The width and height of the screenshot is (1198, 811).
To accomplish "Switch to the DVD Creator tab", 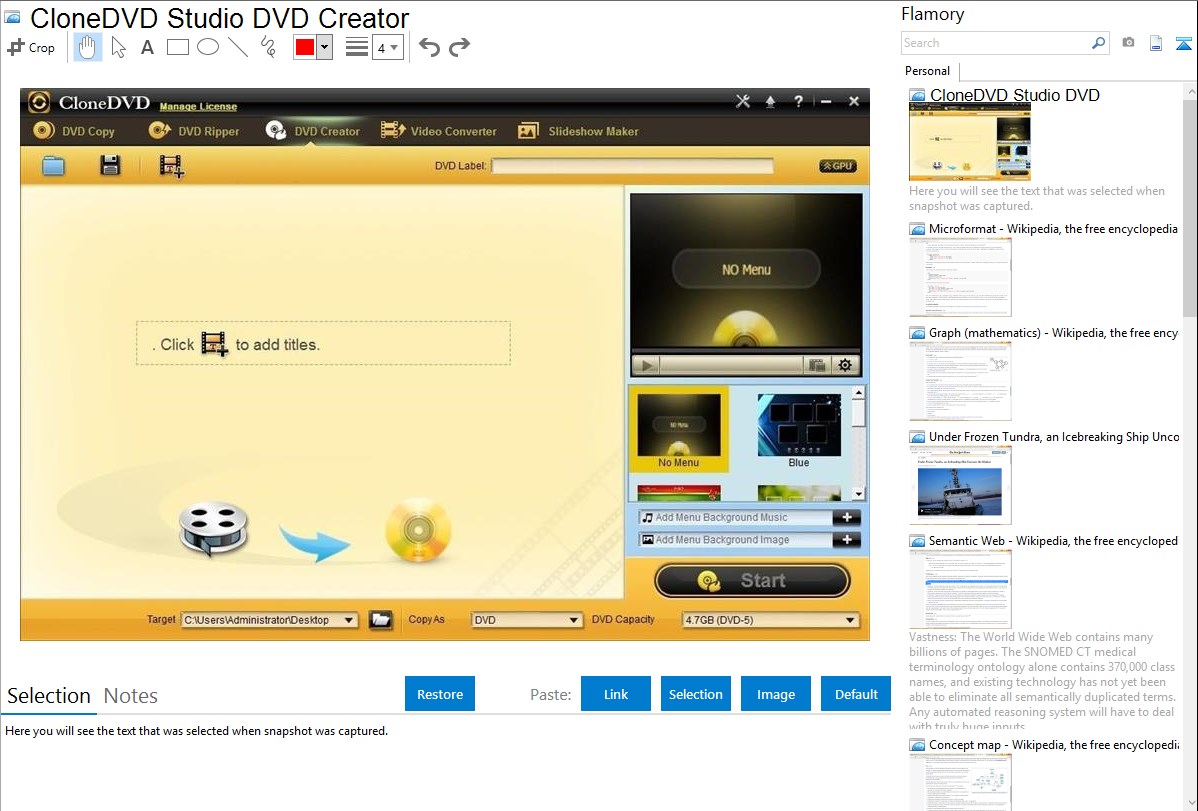I will 312,131.
